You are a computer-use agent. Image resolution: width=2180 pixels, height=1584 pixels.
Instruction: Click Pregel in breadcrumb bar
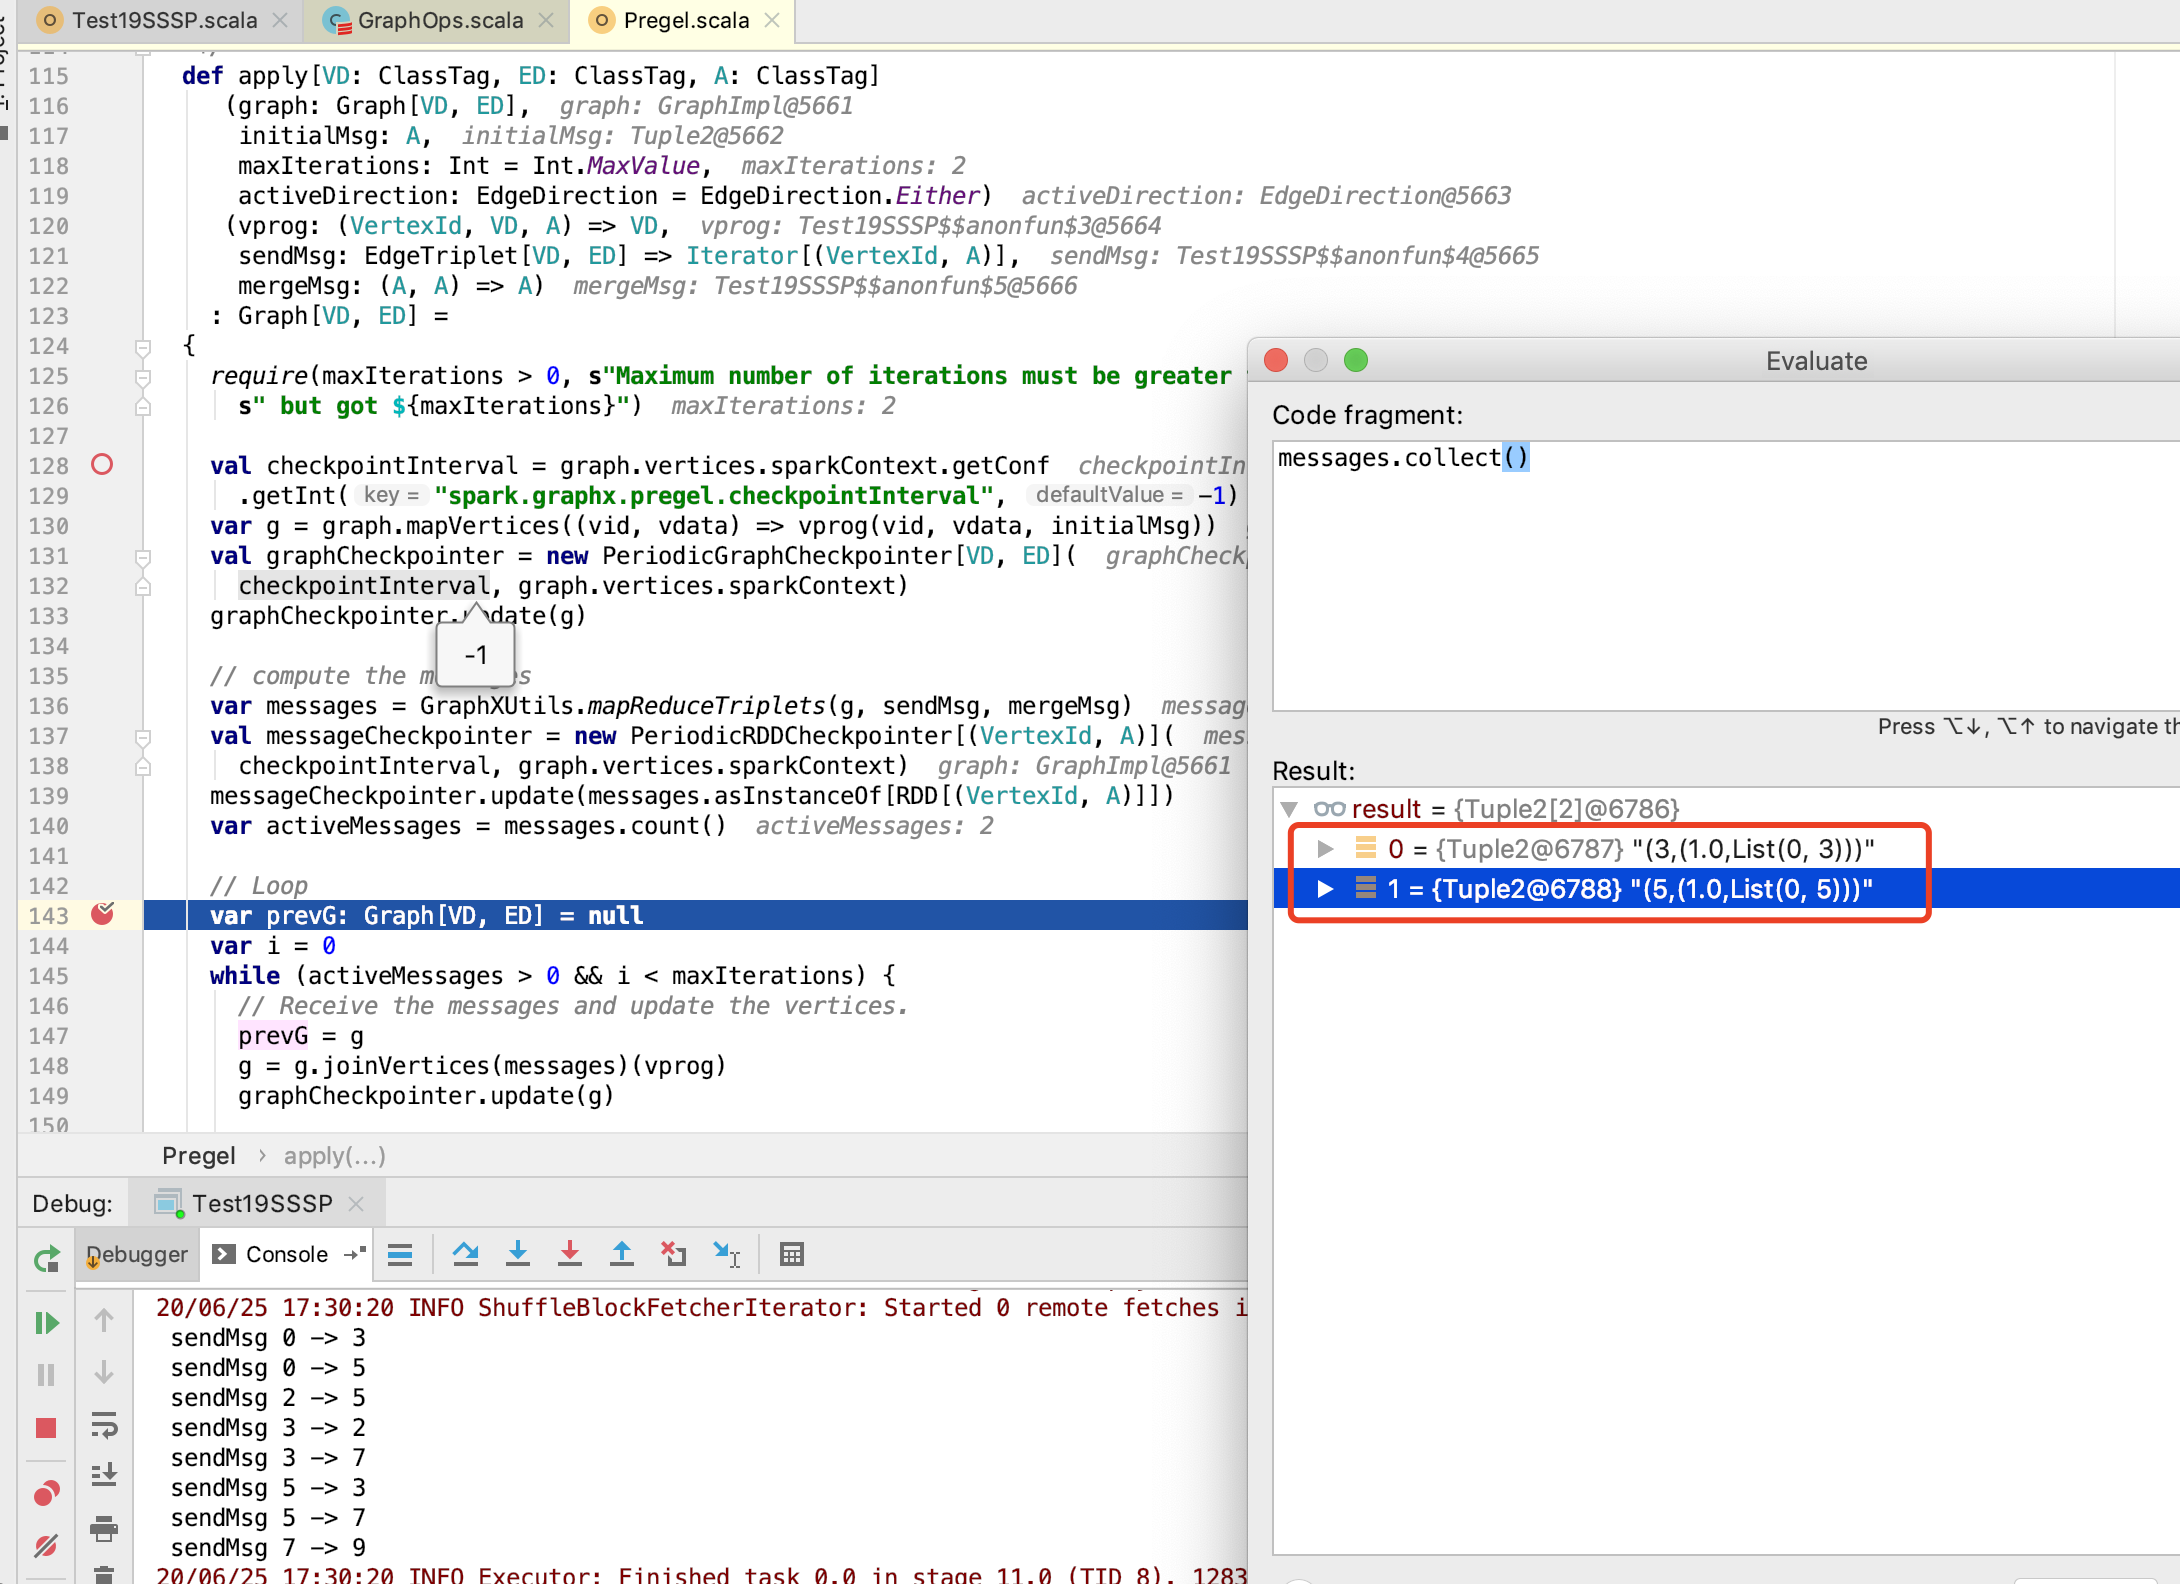click(199, 1156)
